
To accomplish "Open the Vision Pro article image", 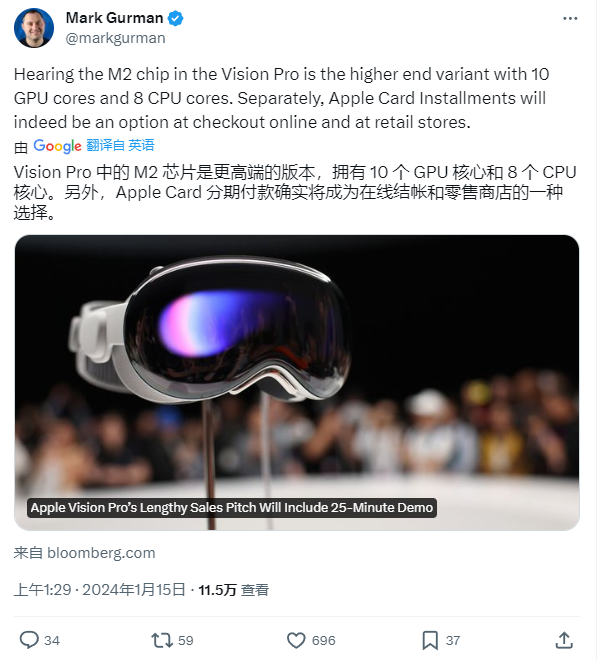I will [x=298, y=383].
